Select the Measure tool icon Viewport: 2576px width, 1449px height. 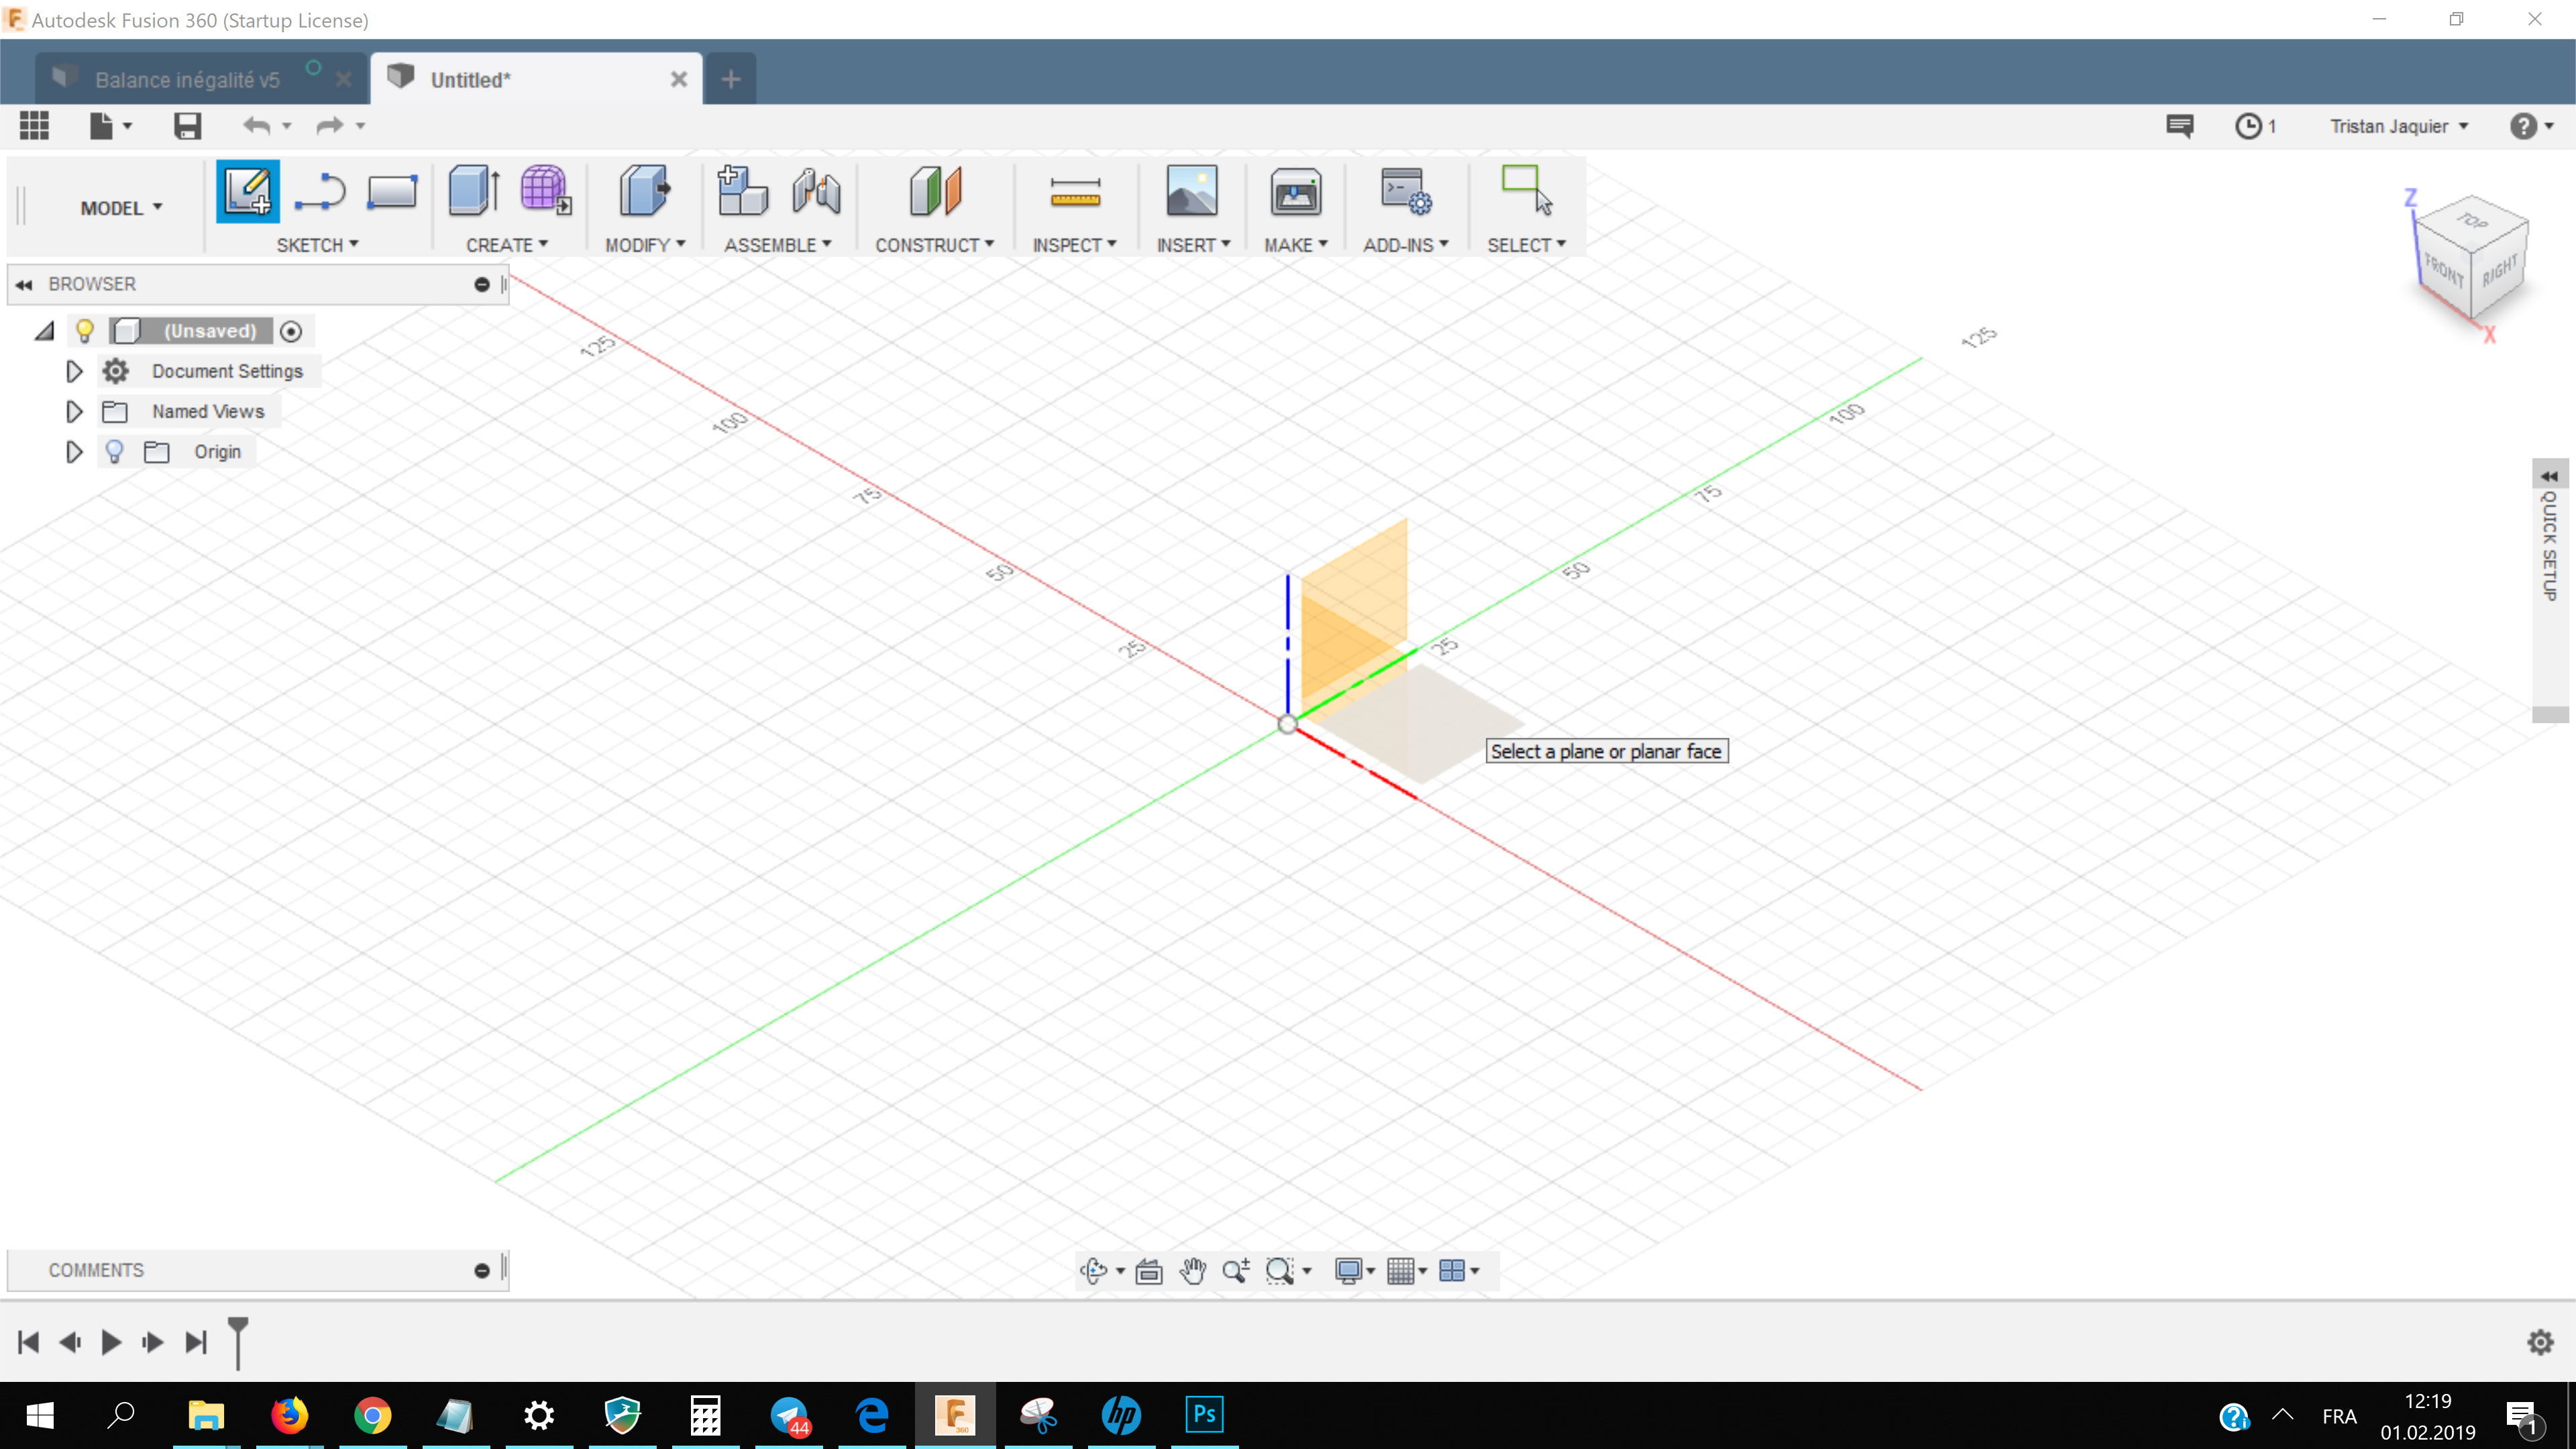click(1075, 191)
